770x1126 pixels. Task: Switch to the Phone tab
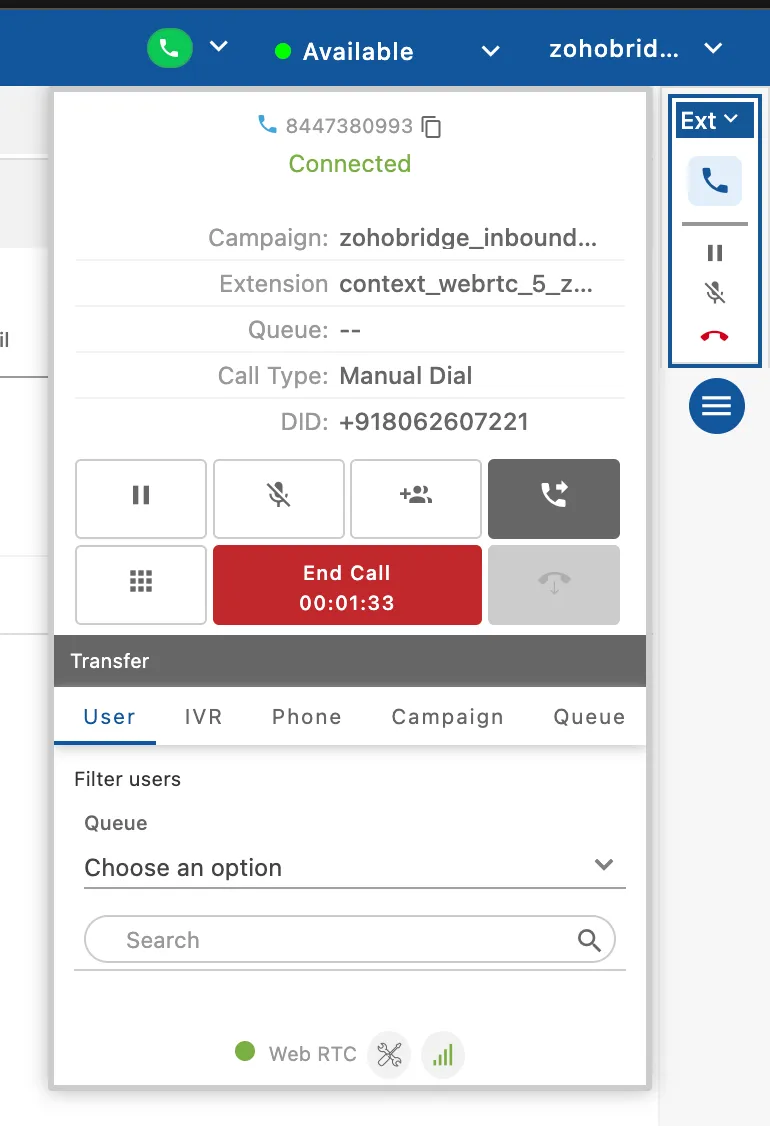pyautogui.click(x=307, y=717)
